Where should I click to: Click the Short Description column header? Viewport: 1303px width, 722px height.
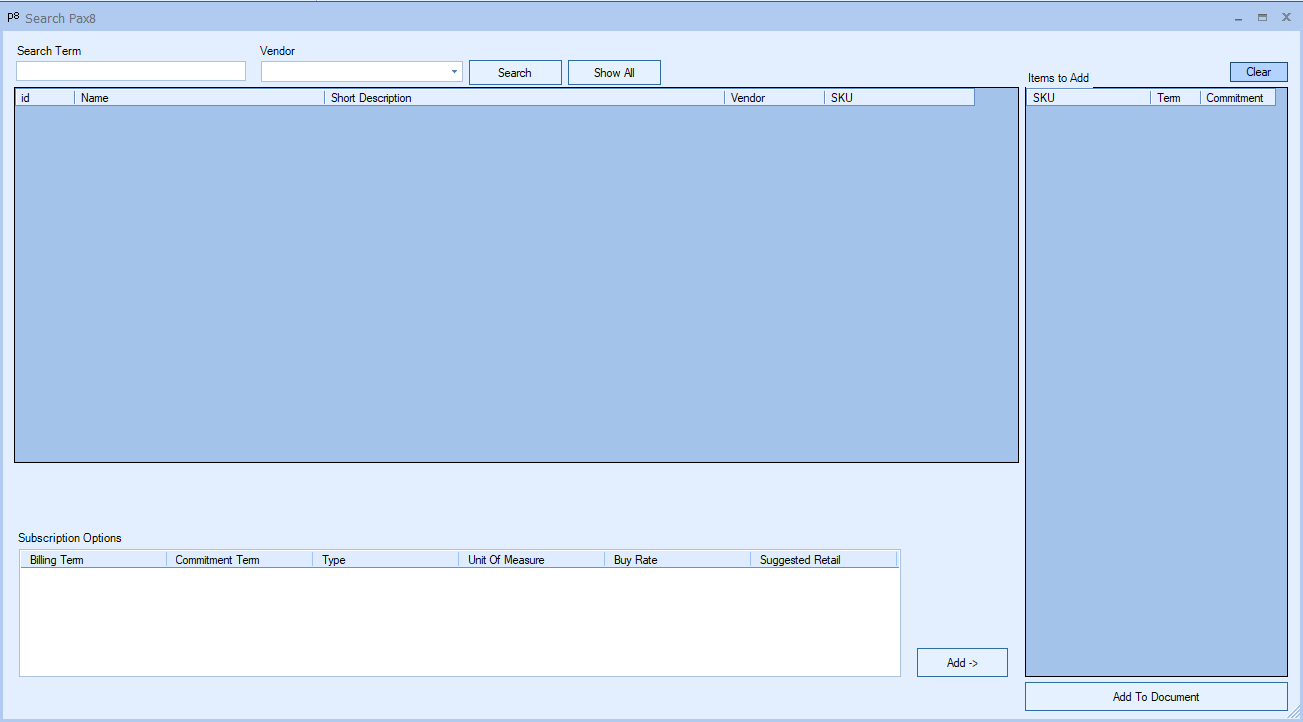pyautogui.click(x=524, y=98)
